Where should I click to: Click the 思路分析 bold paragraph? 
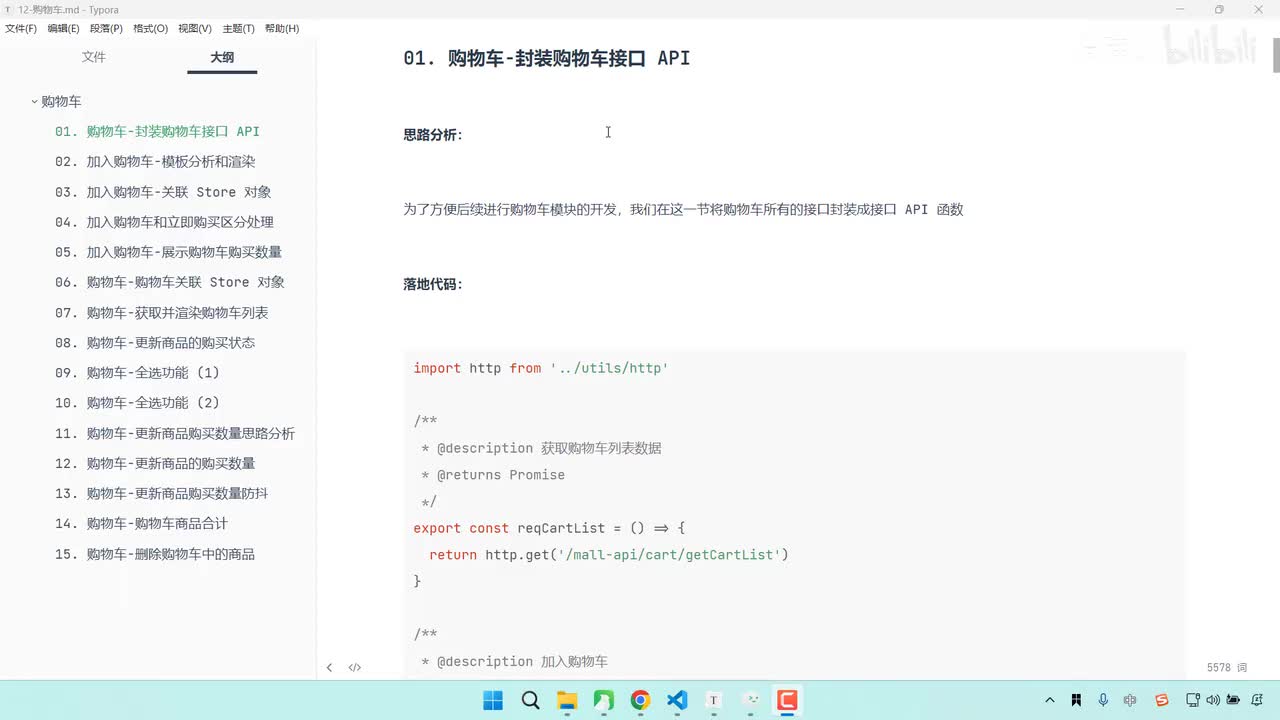[x=433, y=135]
